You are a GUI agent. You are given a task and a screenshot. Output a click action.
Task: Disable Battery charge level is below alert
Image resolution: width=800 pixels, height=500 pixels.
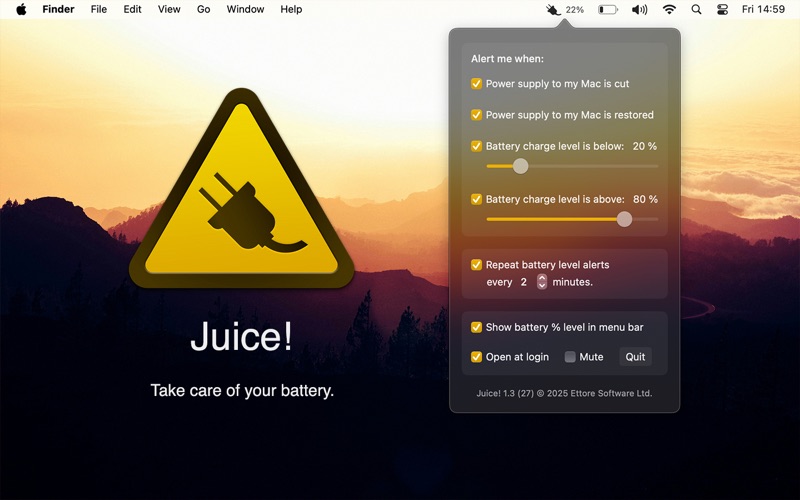pyautogui.click(x=476, y=146)
